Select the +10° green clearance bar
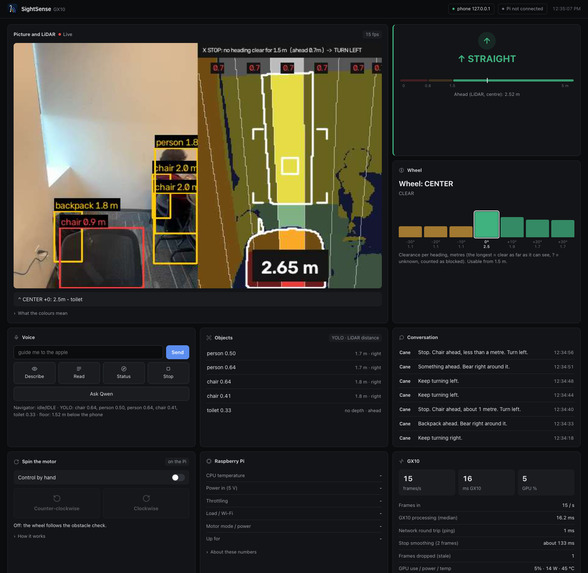Screen dimensions: 588x573 coord(512,227)
